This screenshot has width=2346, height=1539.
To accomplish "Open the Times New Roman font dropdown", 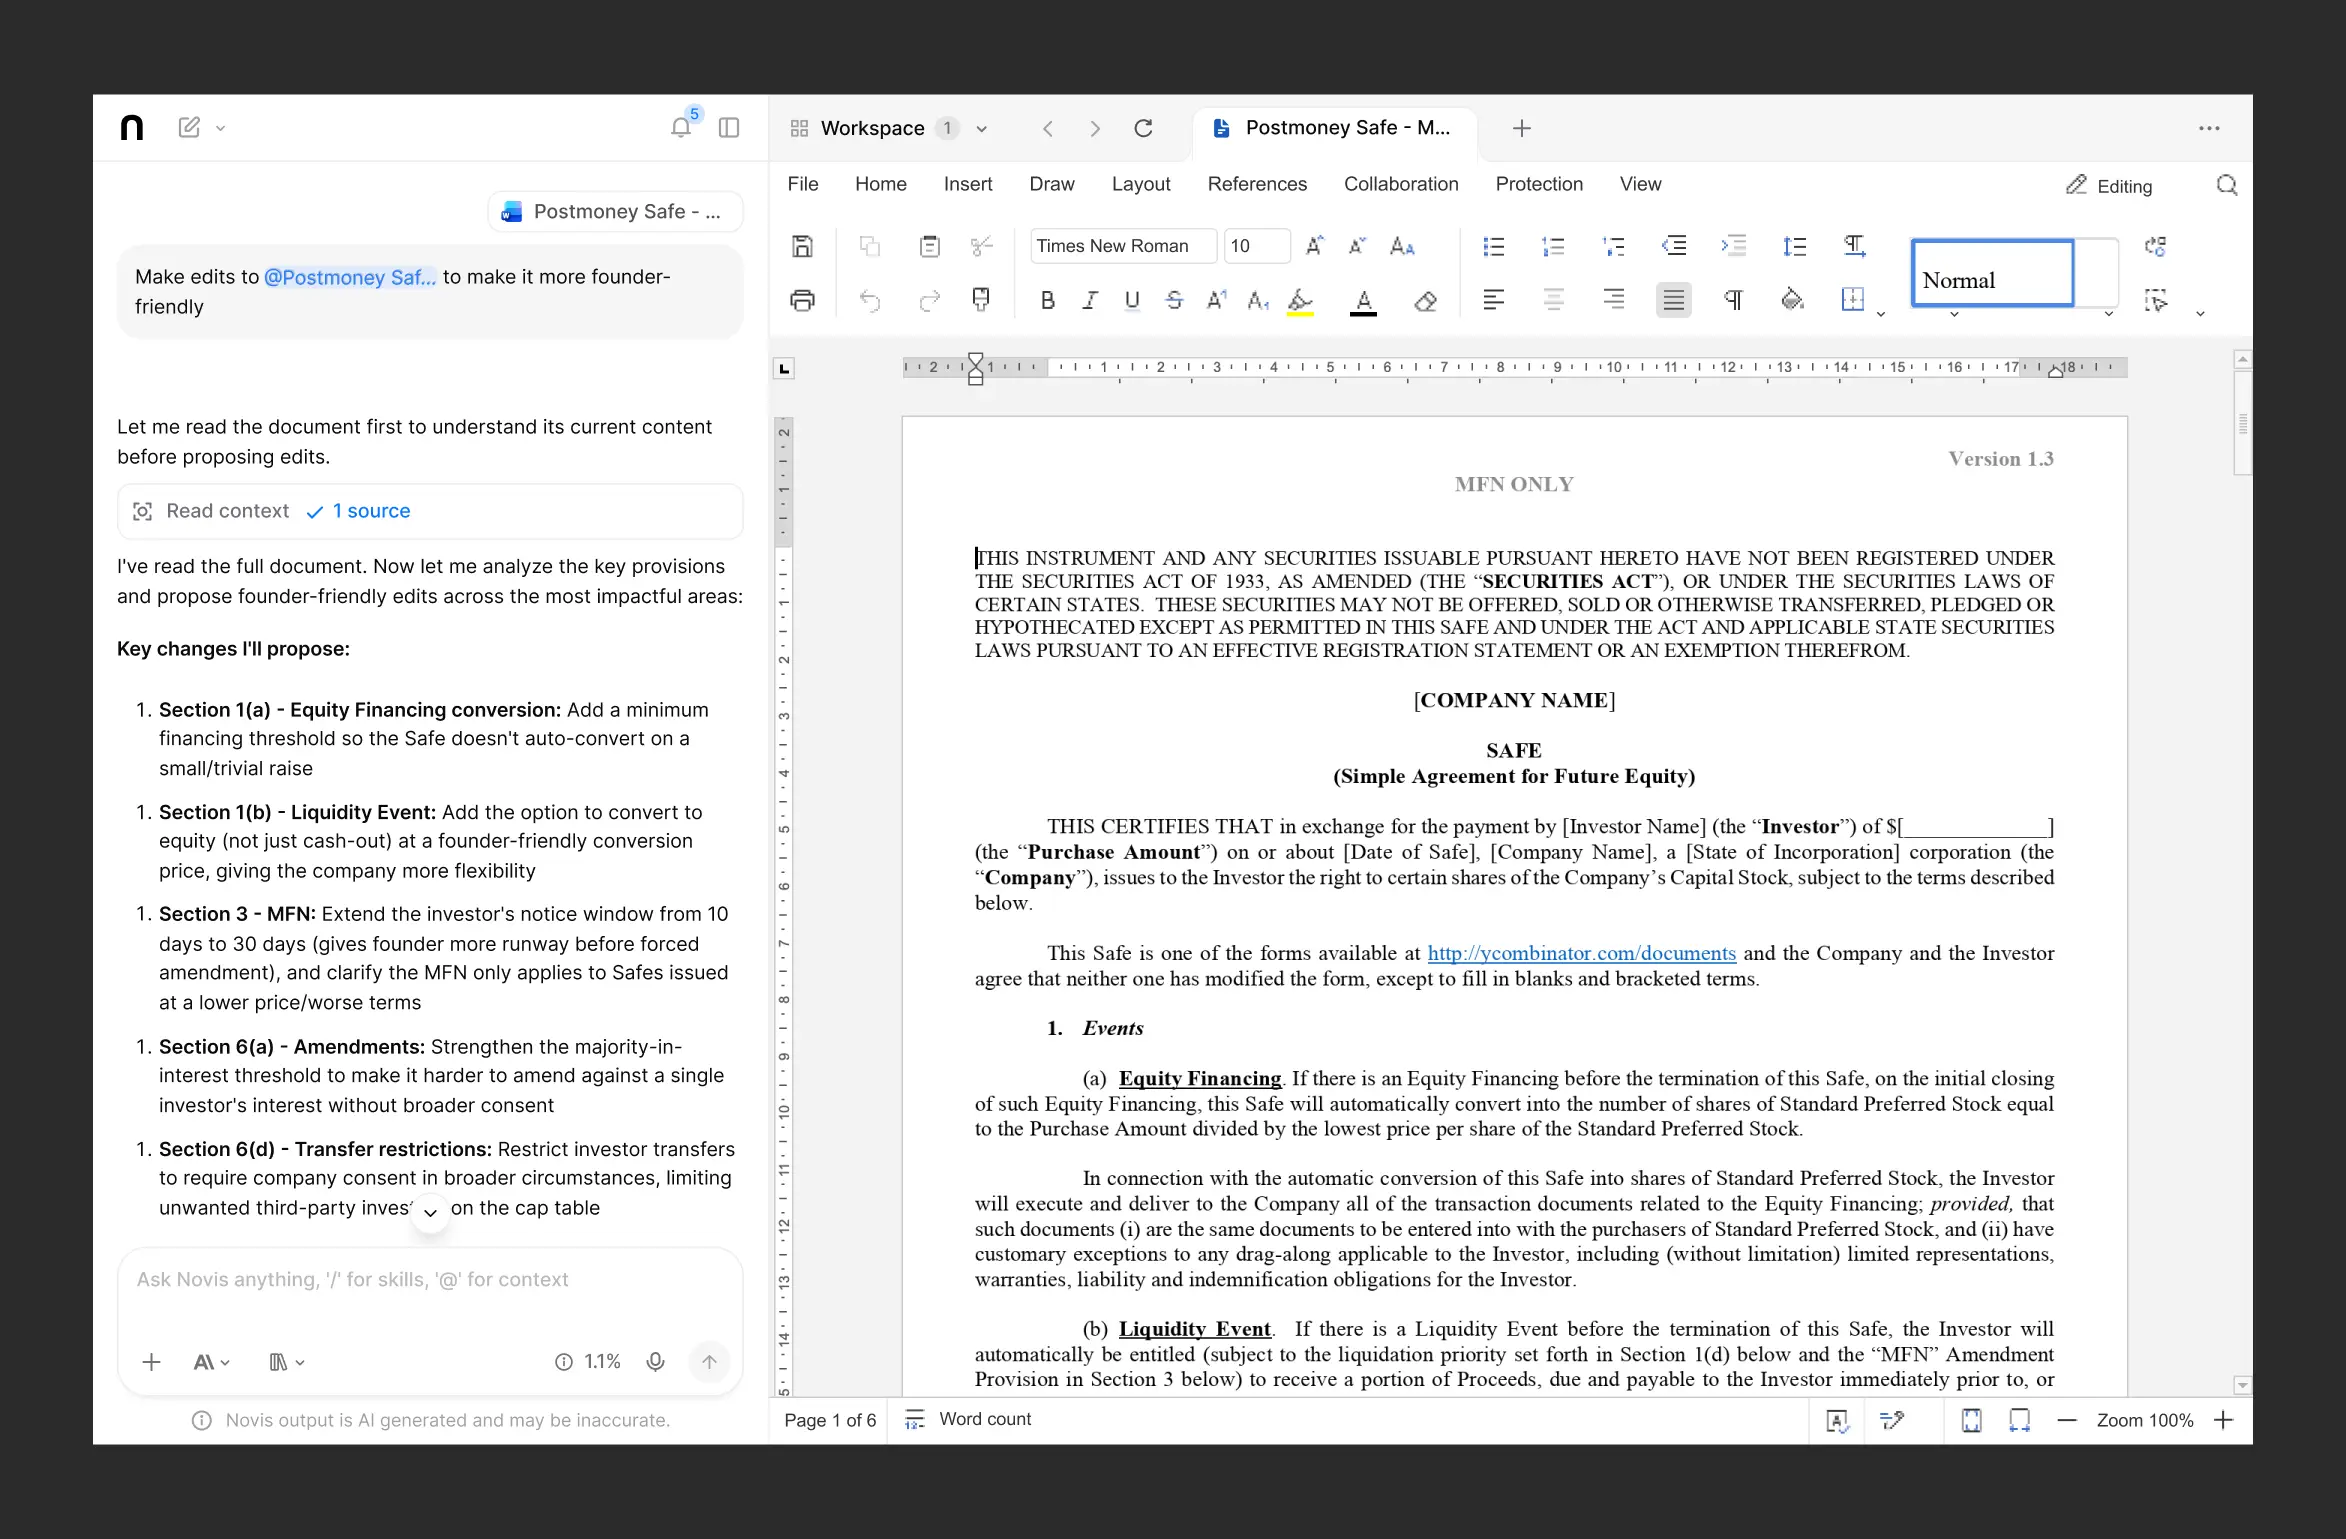I will [1122, 246].
